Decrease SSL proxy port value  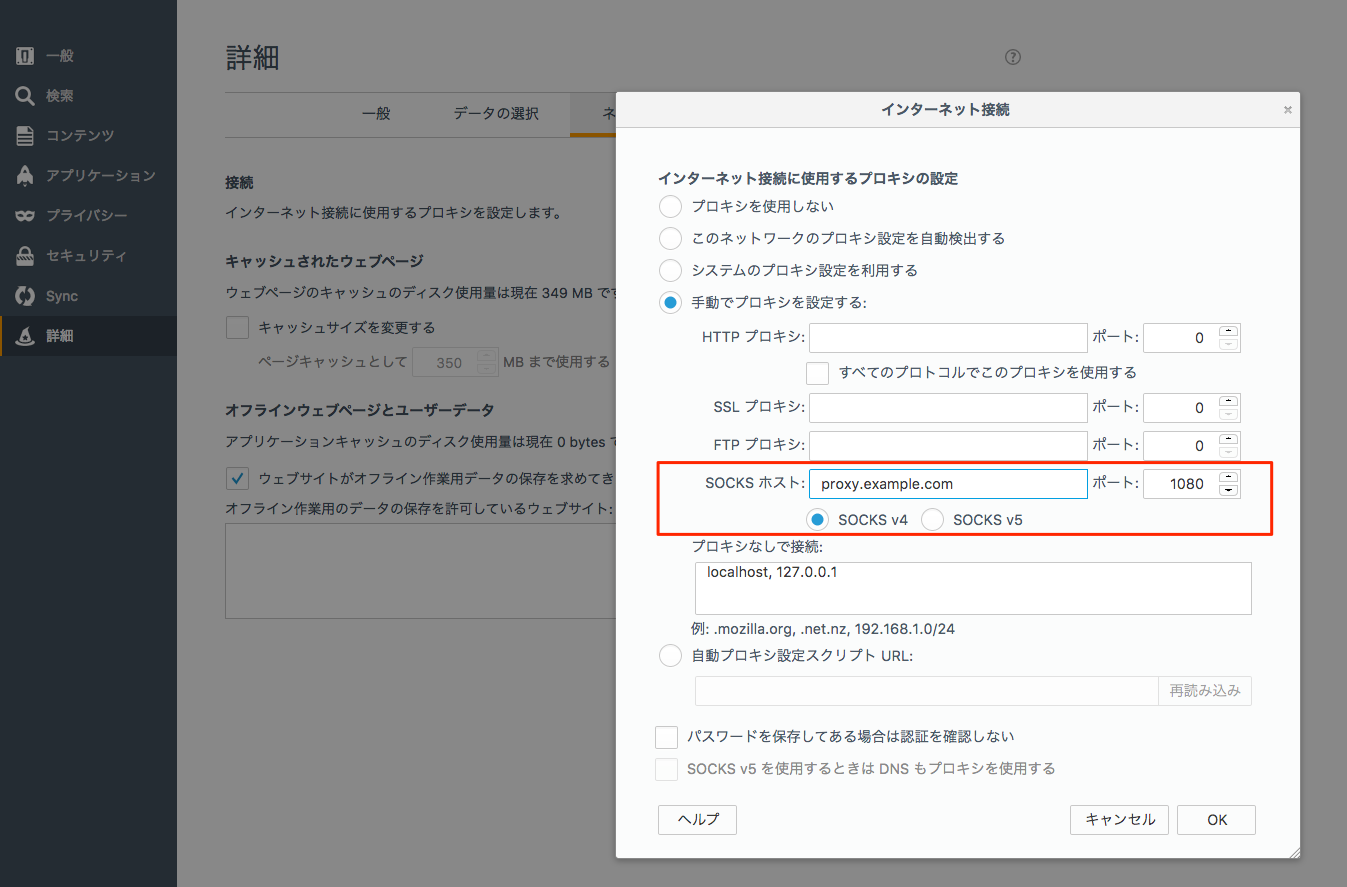tap(1230, 414)
